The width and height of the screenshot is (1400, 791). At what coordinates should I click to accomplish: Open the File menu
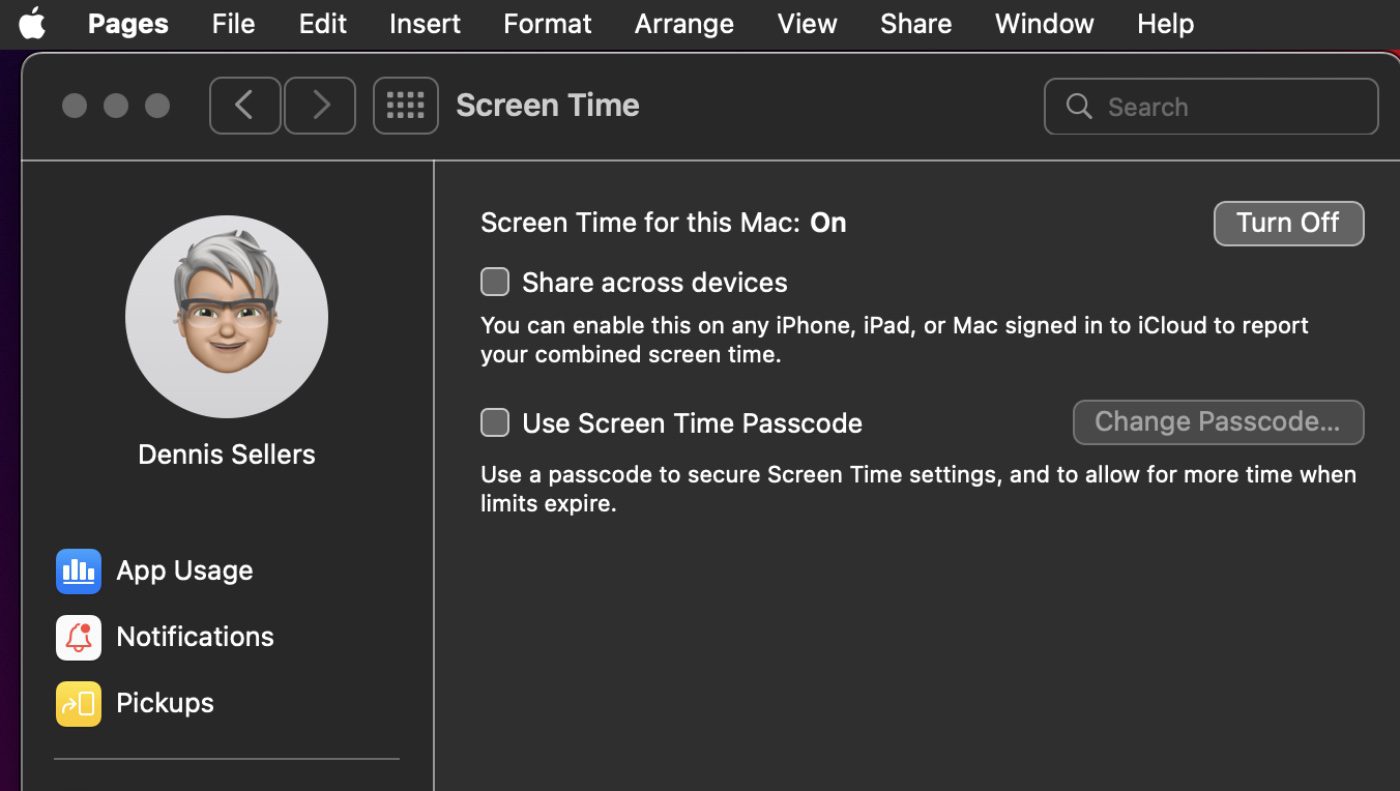[233, 23]
